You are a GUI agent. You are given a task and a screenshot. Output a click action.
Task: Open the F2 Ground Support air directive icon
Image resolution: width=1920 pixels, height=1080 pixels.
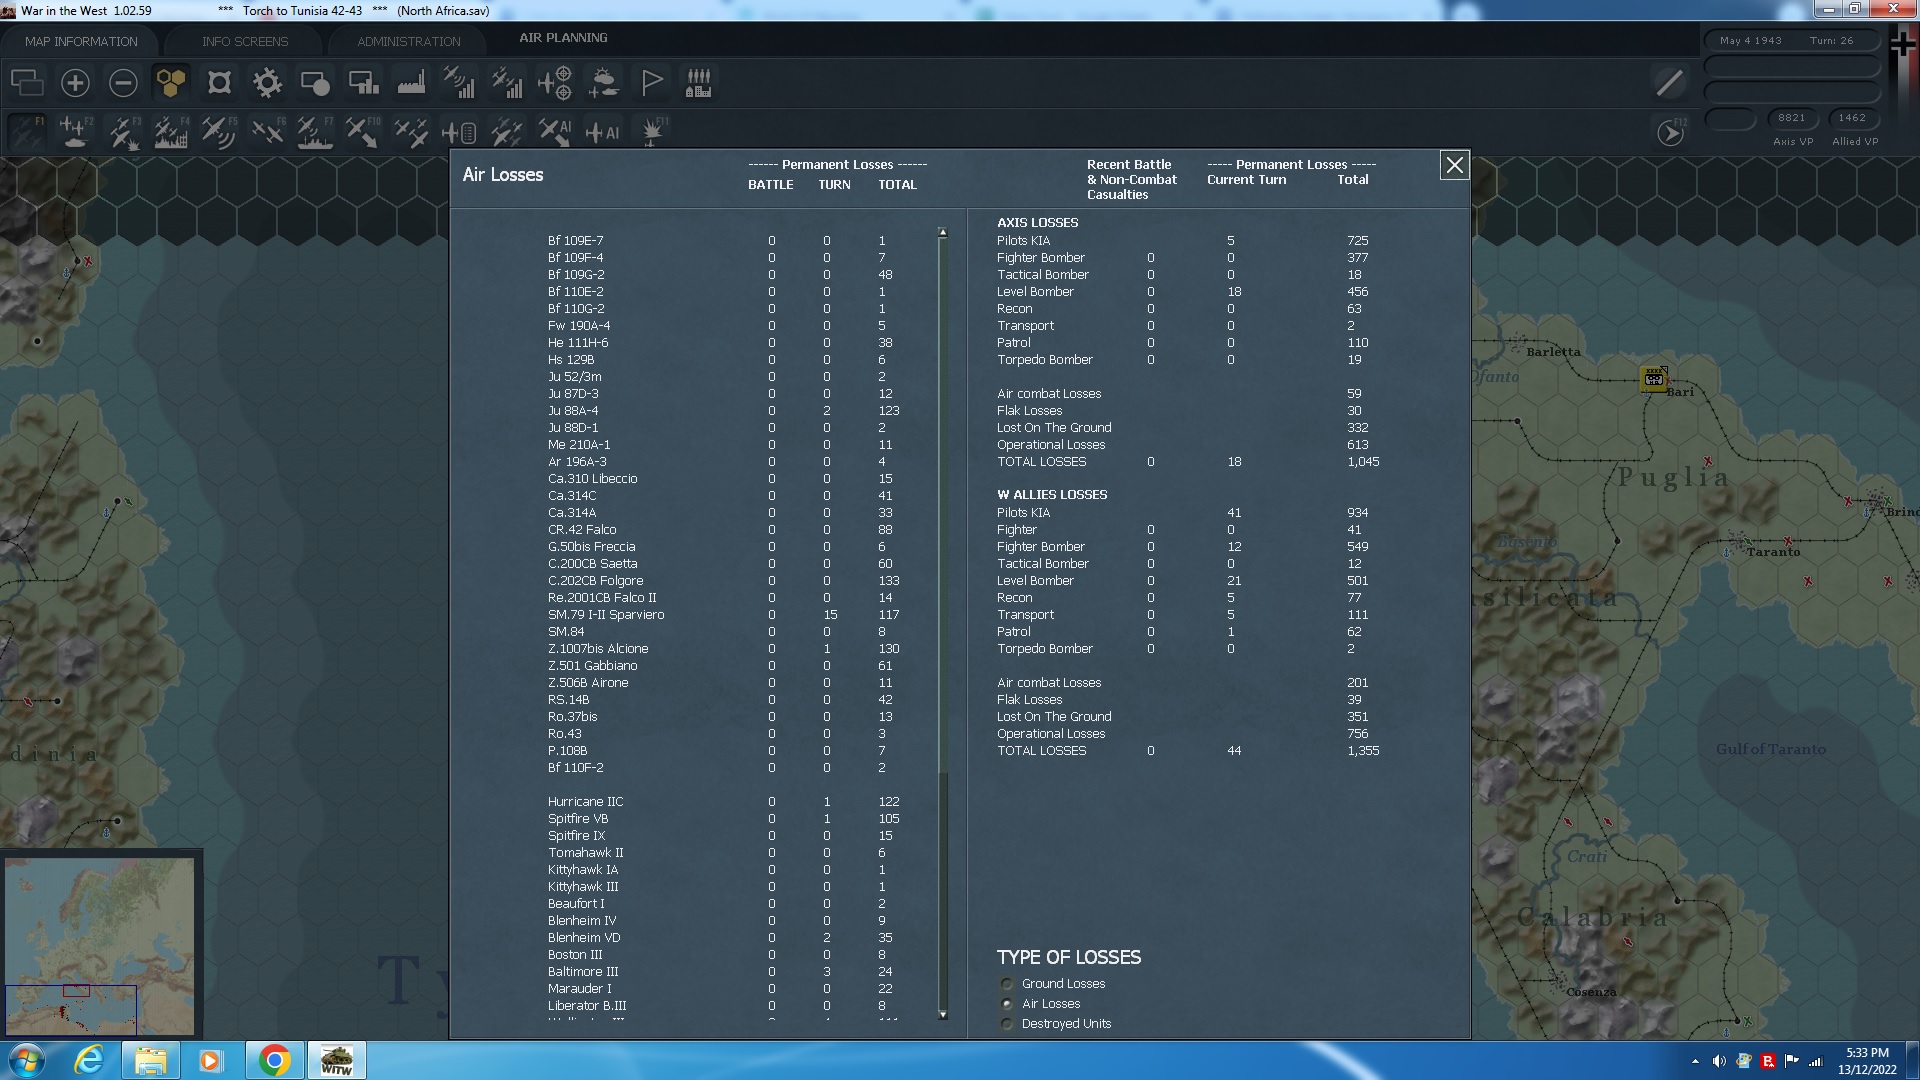point(74,131)
